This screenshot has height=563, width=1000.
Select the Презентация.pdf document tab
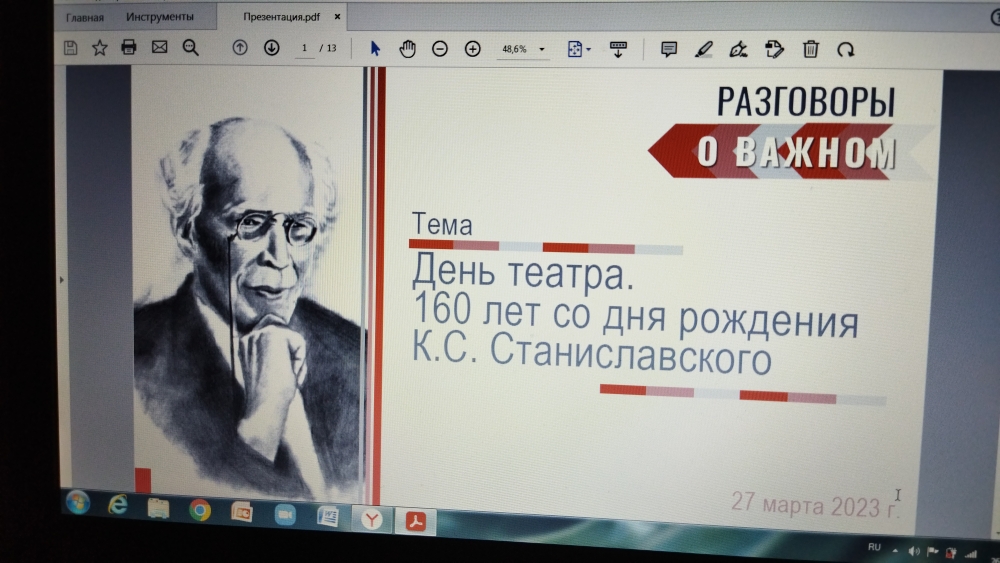(x=281, y=17)
